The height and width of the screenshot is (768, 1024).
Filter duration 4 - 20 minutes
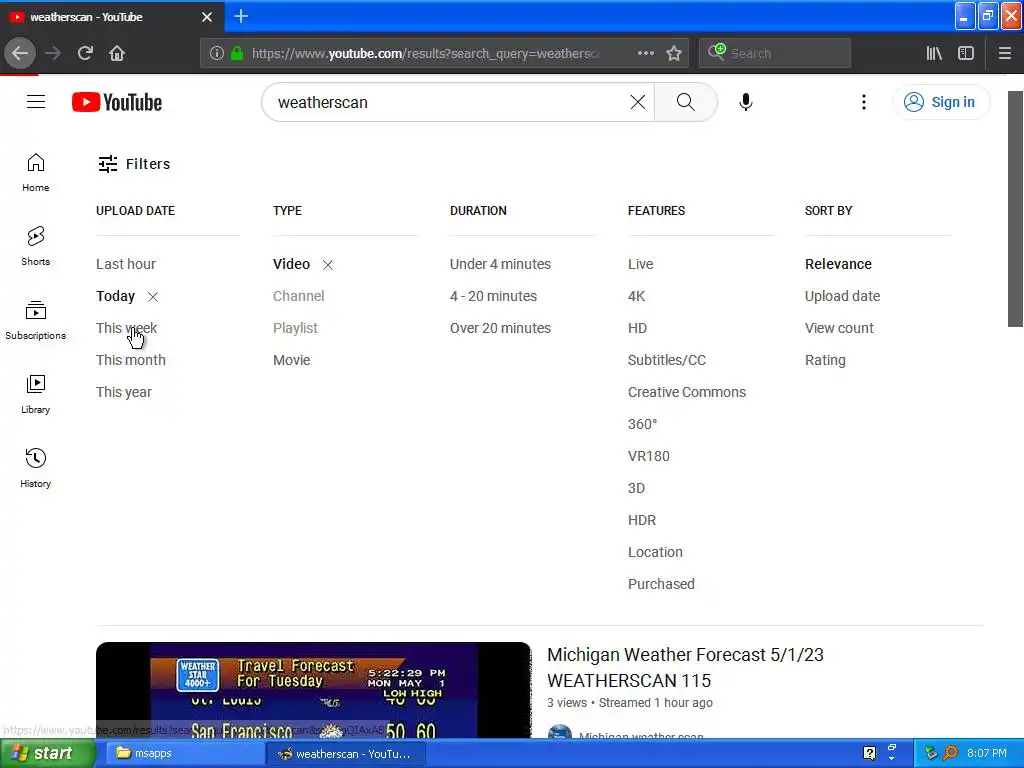click(493, 296)
